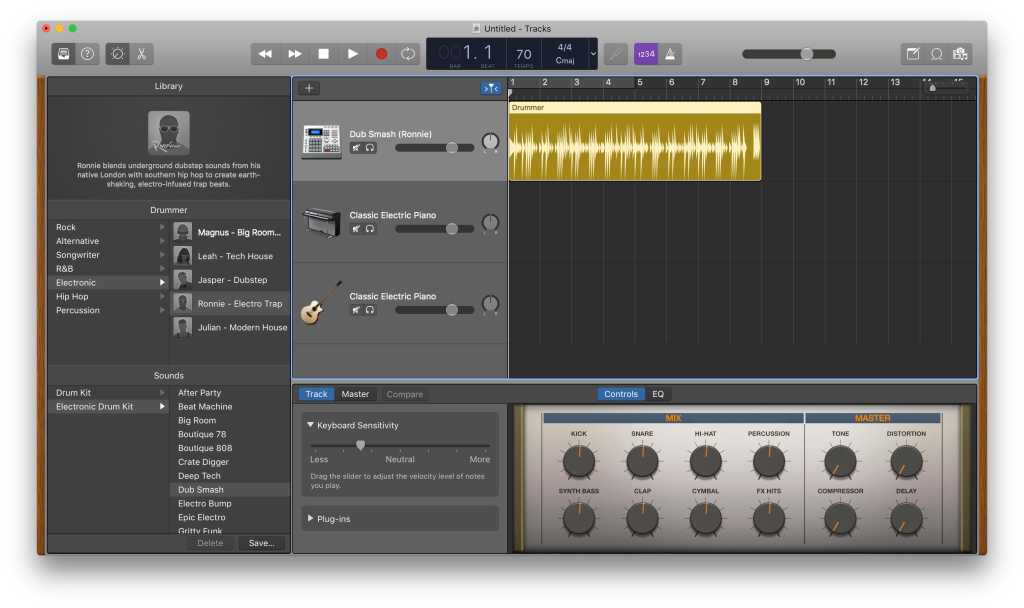Toggle the Smart Controls dial button
This screenshot has width=1024, height=608.
117,54
